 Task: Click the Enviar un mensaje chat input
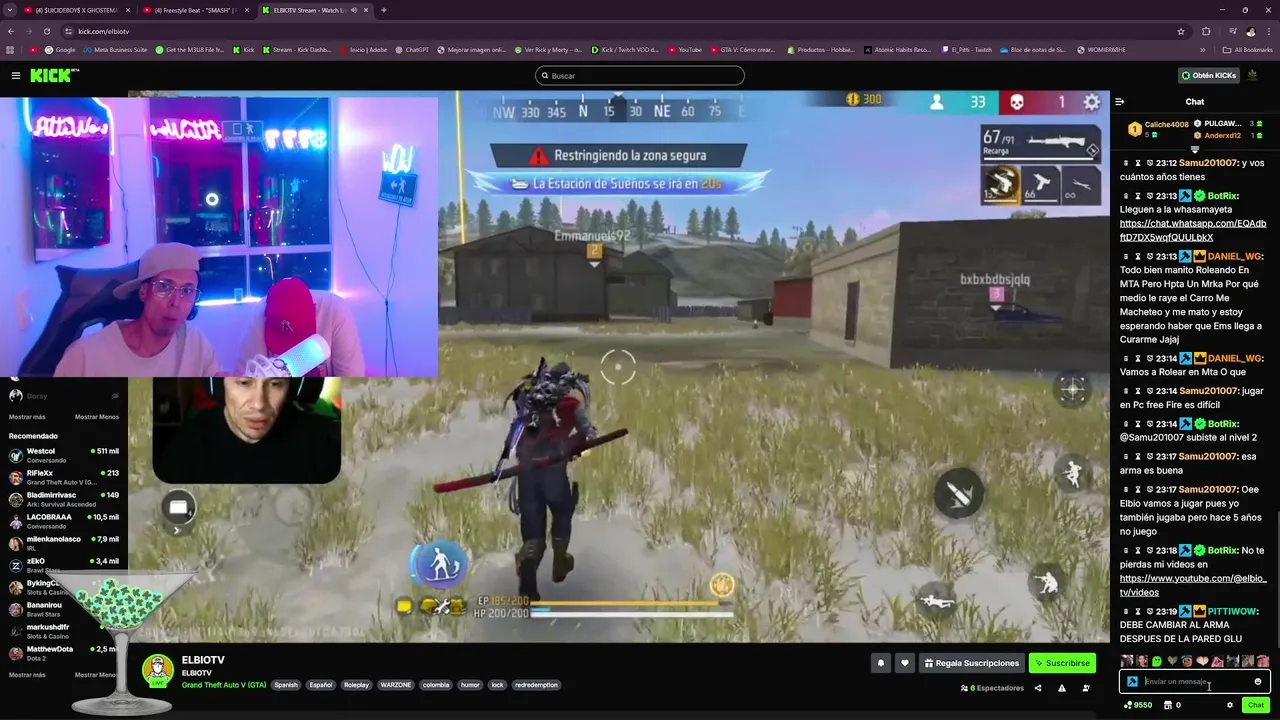coord(1195,682)
